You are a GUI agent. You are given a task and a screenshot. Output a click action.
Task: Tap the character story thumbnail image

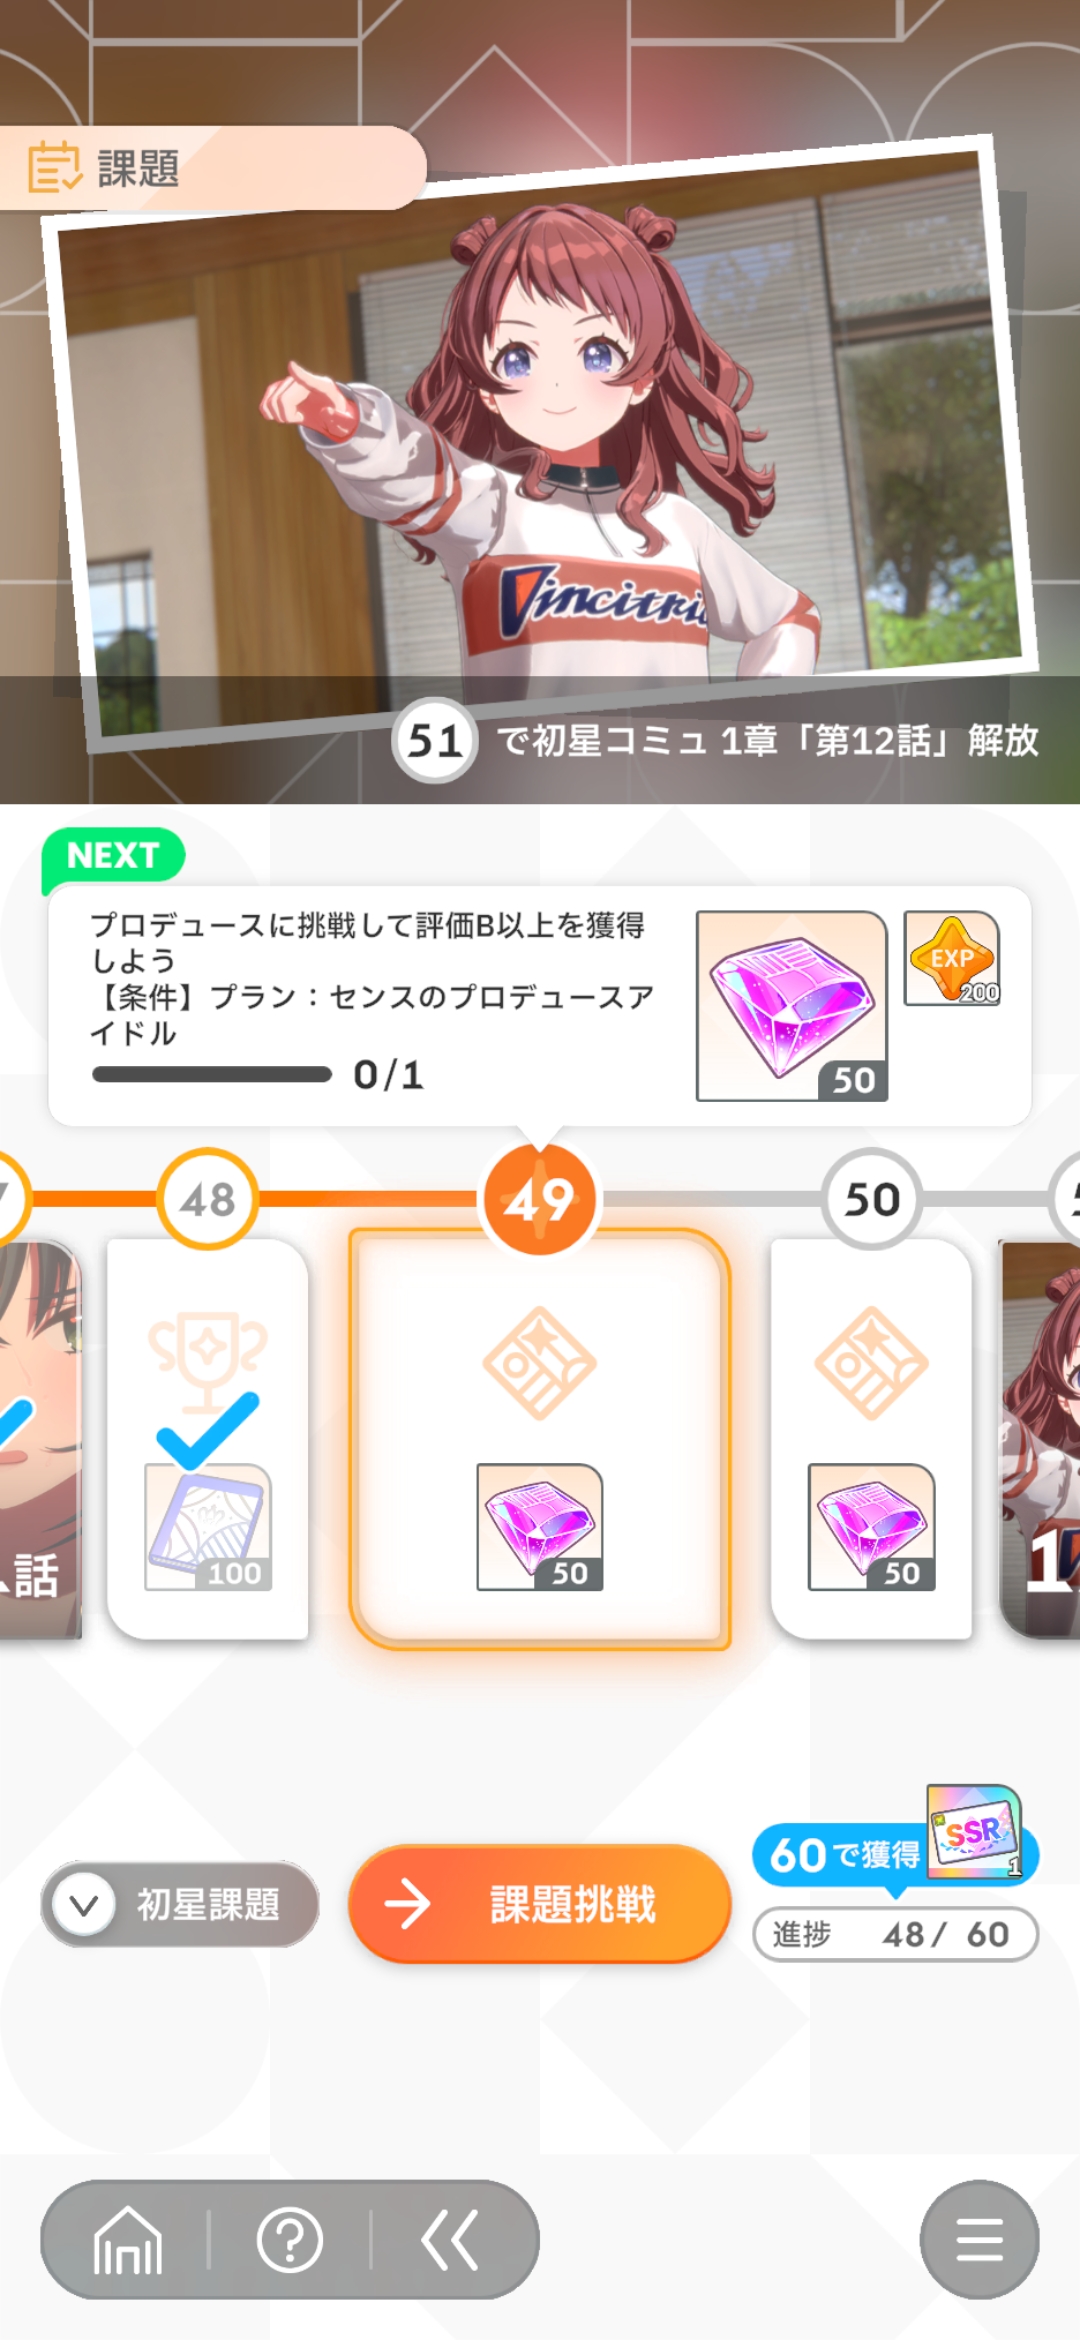(x=540, y=440)
